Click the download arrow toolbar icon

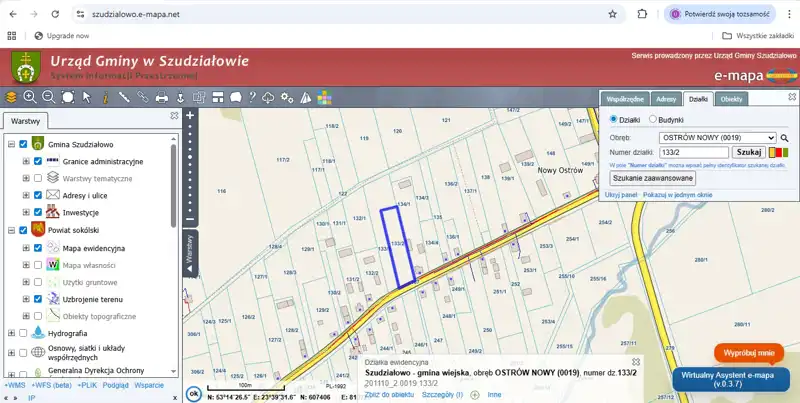click(x=180, y=97)
